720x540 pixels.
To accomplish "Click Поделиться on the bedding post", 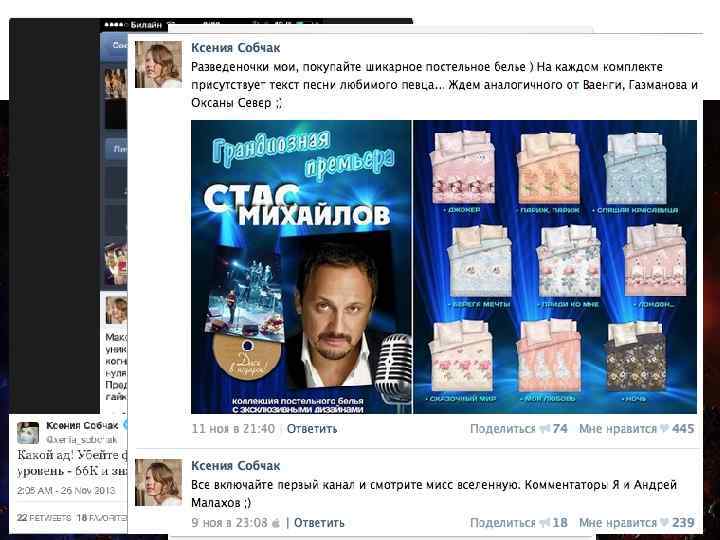I will pyautogui.click(x=503, y=429).
